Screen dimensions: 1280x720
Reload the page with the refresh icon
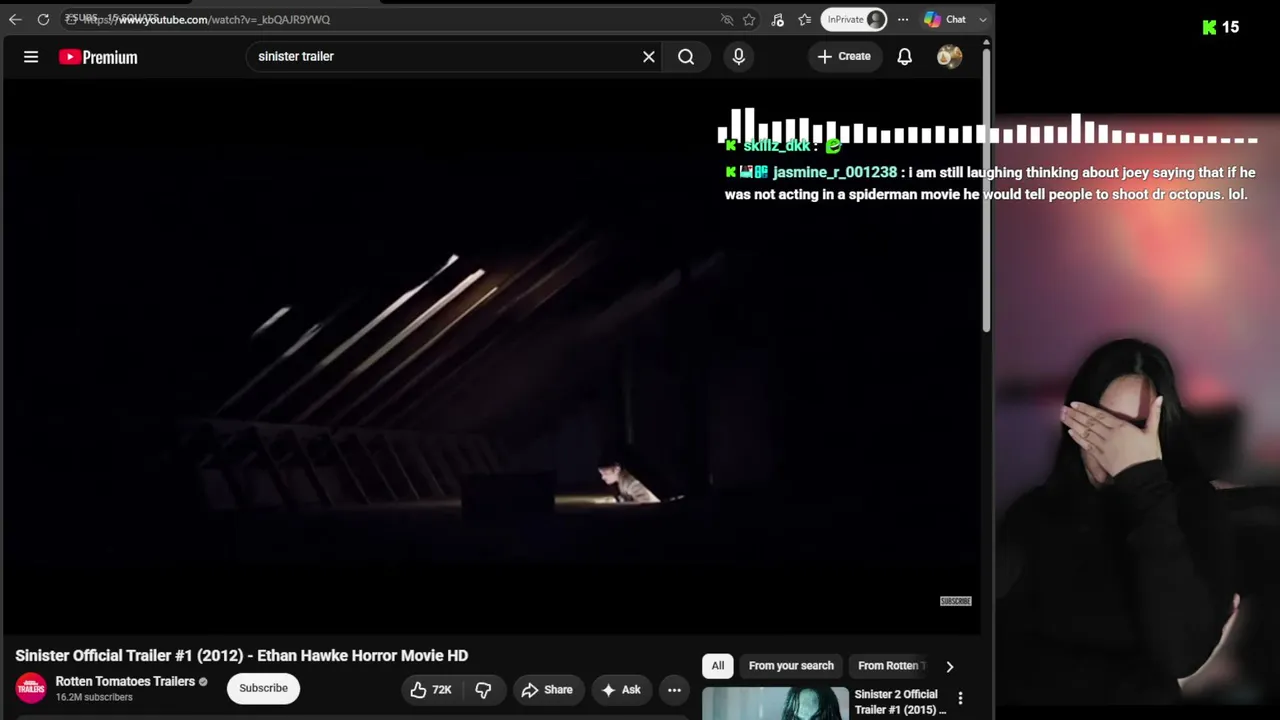(43, 20)
